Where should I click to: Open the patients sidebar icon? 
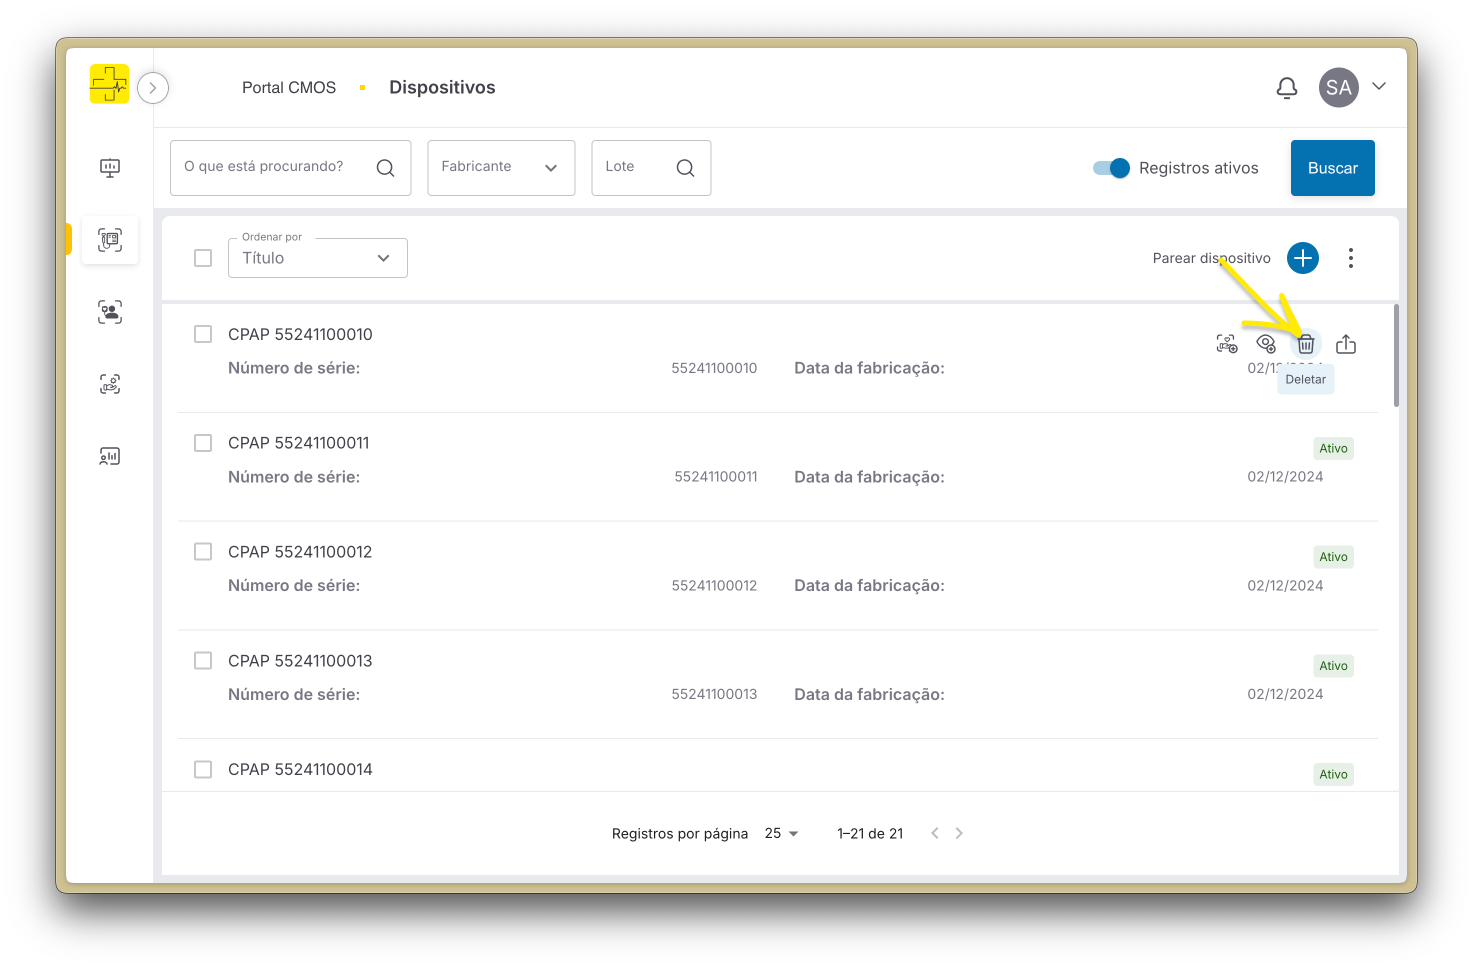pyautogui.click(x=110, y=312)
